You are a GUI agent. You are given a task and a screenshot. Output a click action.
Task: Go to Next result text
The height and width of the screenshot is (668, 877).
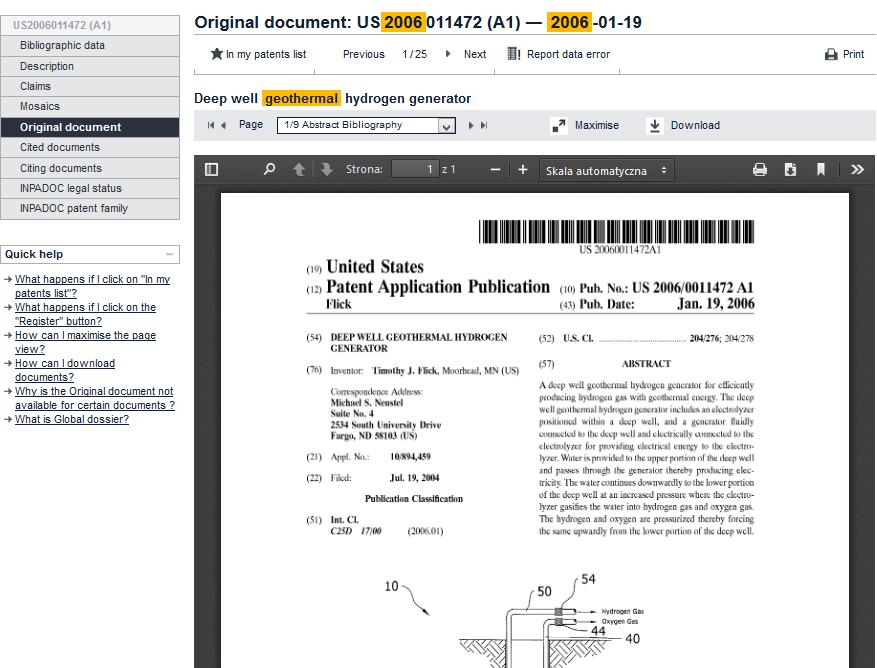(475, 54)
